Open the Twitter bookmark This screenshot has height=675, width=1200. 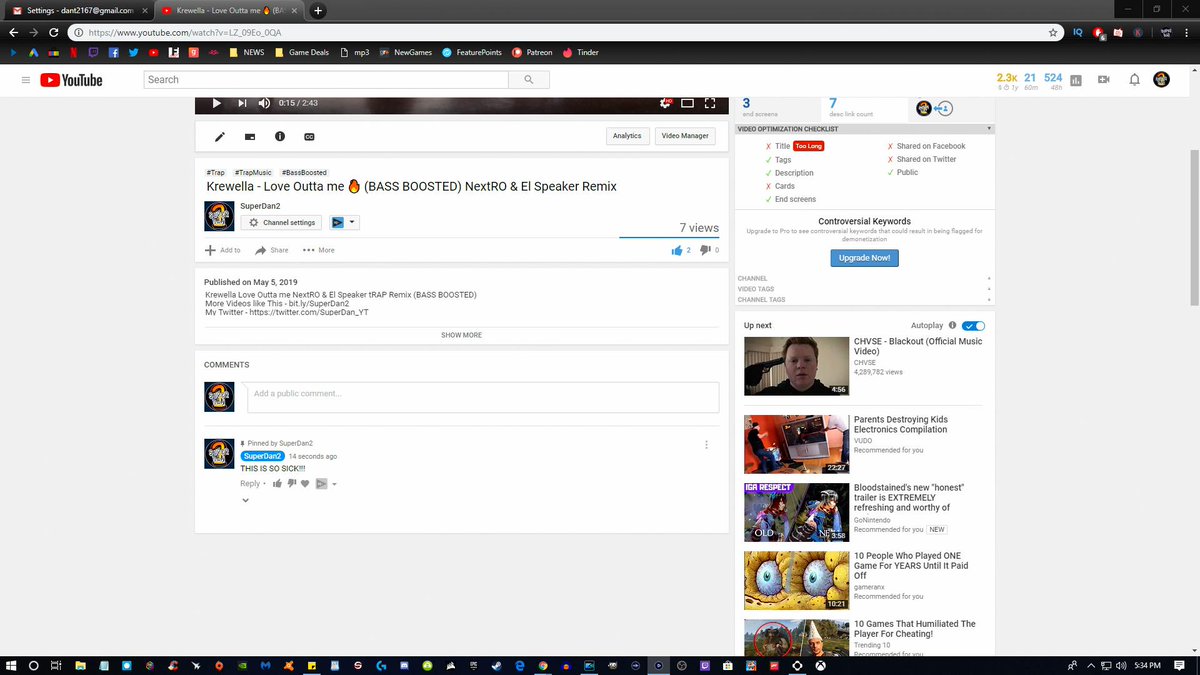pyautogui.click(x=133, y=52)
